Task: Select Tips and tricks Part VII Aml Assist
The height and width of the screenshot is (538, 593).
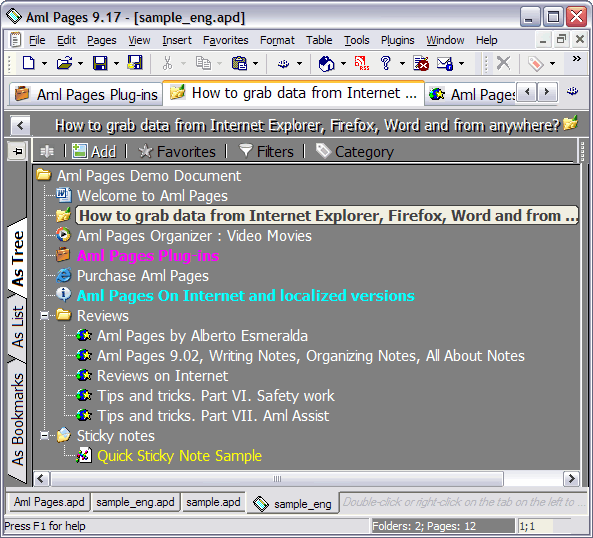Action: (x=213, y=416)
